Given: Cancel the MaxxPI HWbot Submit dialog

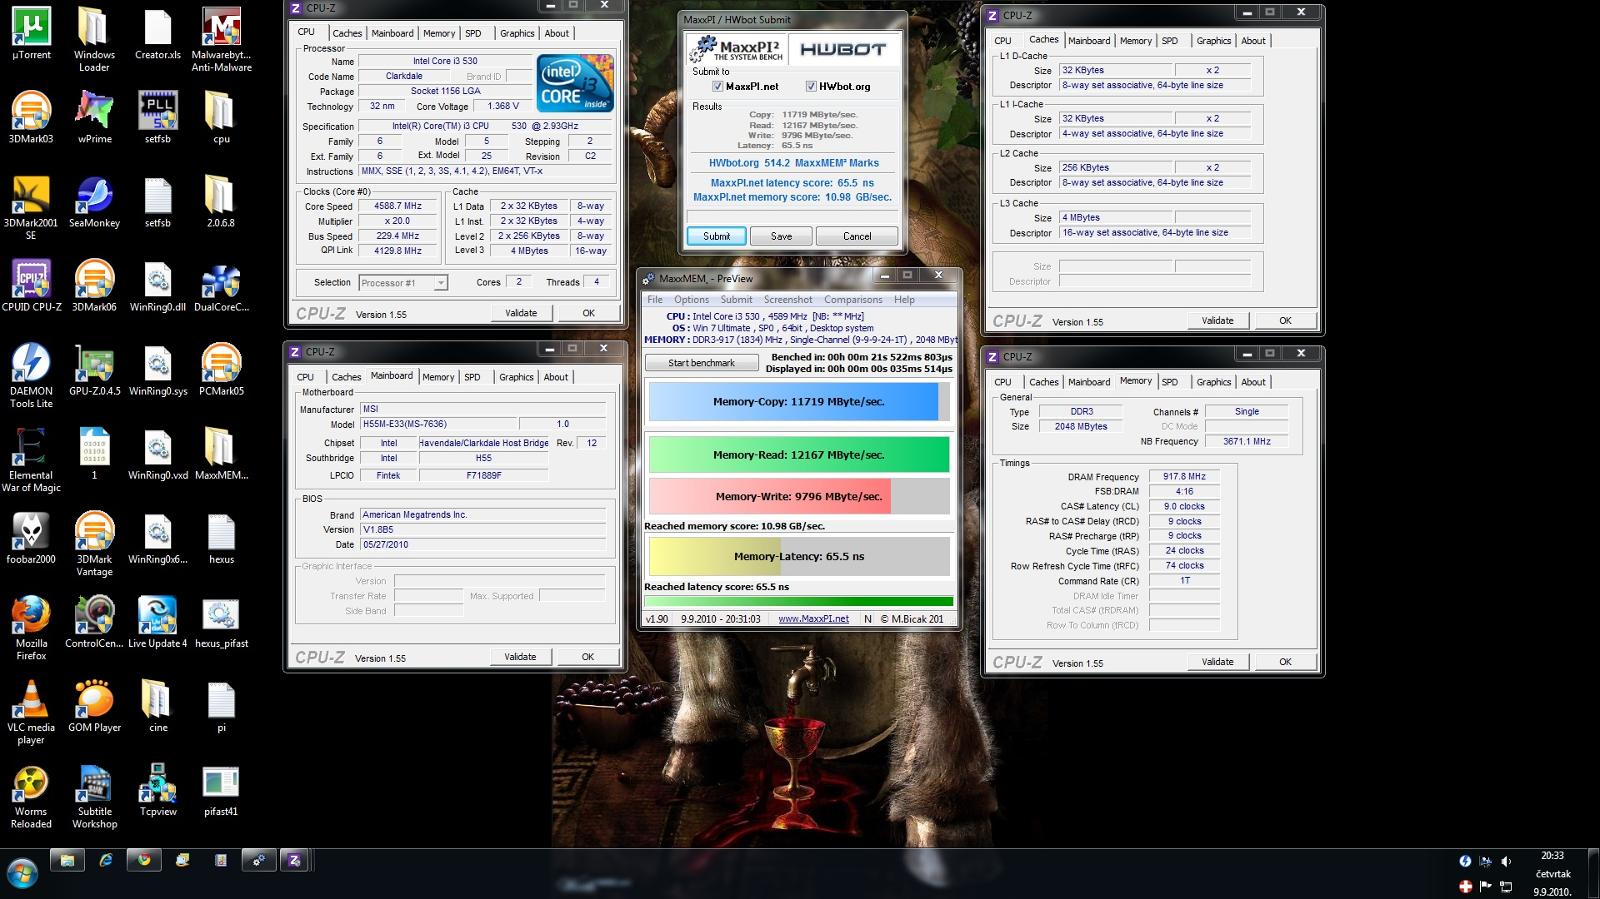Looking at the screenshot, I should 857,237.
